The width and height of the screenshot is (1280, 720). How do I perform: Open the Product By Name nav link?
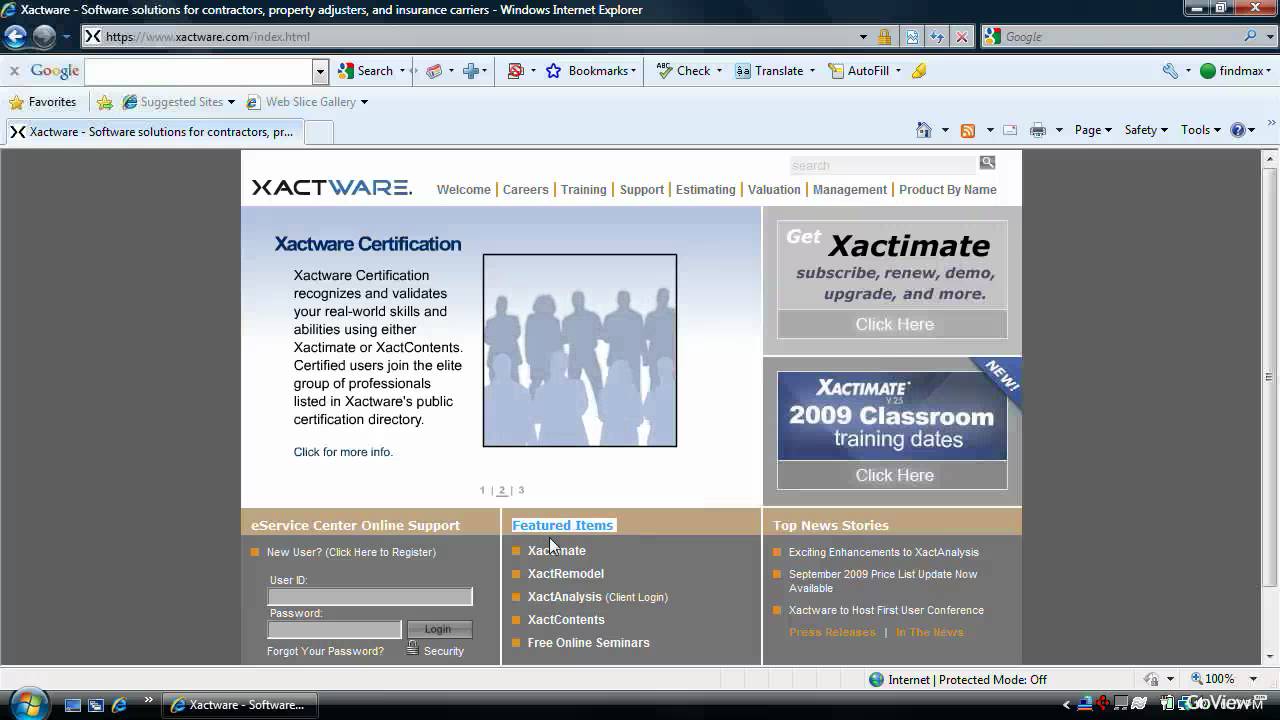pos(947,190)
